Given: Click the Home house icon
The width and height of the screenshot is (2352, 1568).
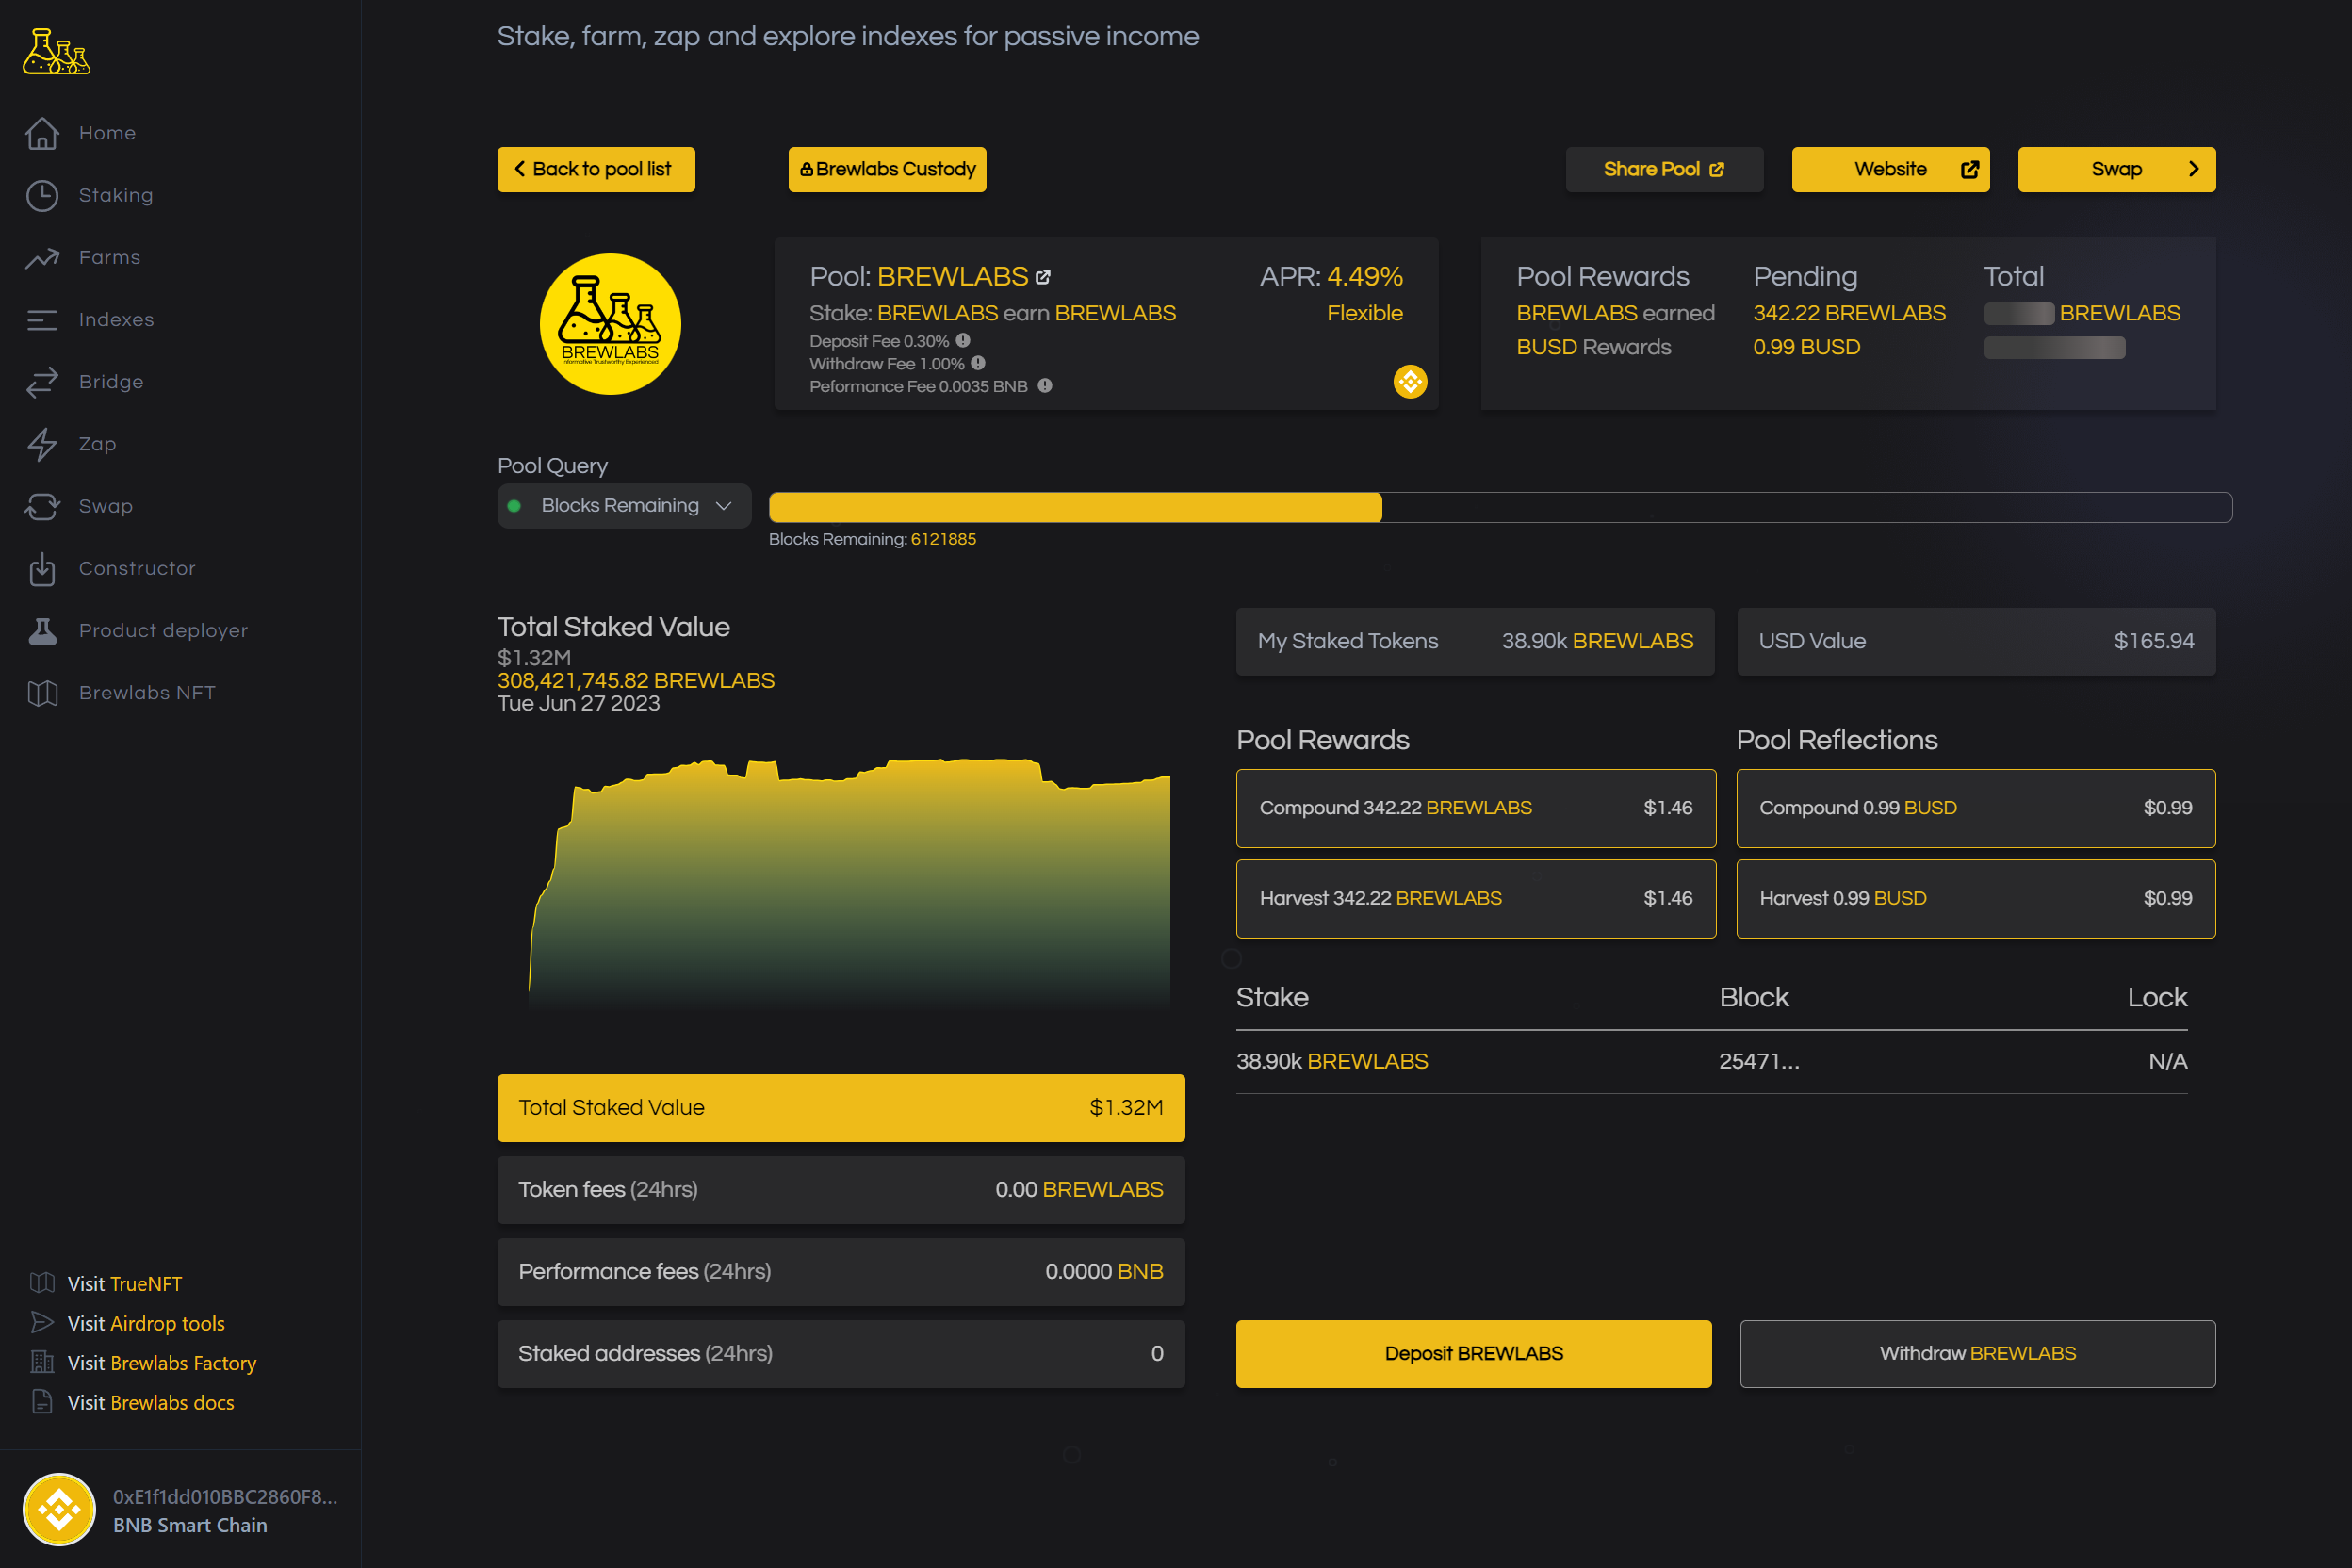Looking at the screenshot, I should pyautogui.click(x=42, y=133).
